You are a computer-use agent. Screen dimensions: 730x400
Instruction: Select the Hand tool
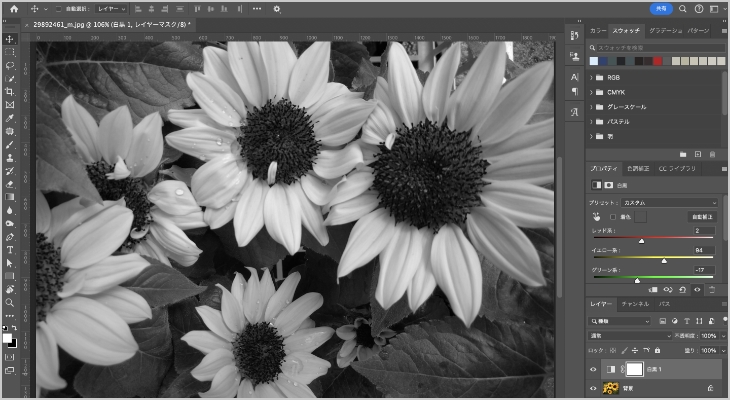9,289
